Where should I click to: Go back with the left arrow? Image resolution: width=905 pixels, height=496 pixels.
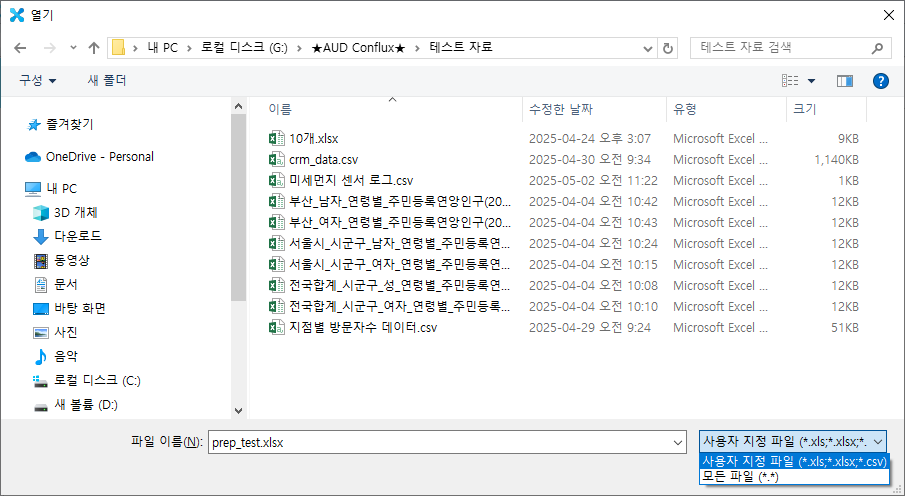click(x=20, y=48)
